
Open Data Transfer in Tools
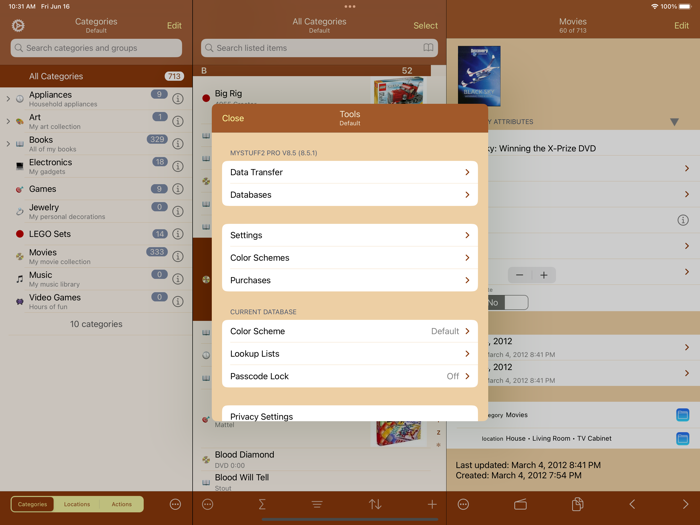coord(350,172)
